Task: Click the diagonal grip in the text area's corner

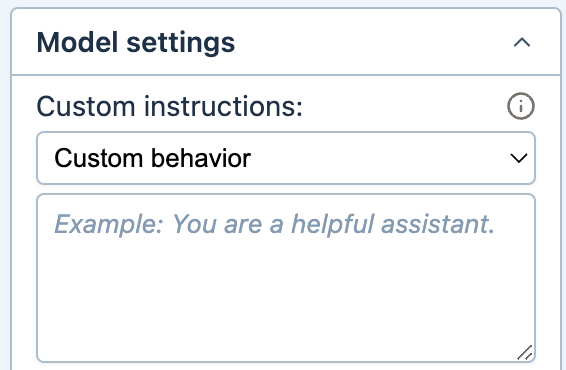Action: coord(525,353)
